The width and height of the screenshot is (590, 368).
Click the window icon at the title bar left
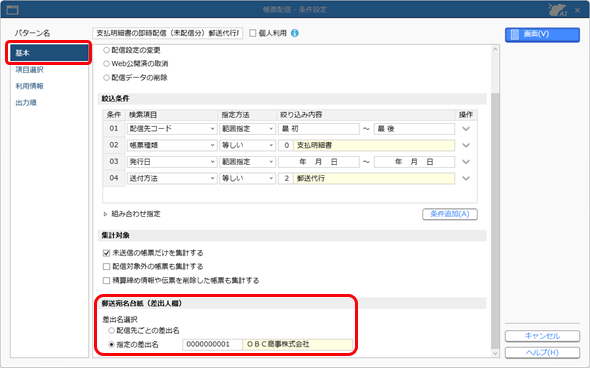pyautogui.click(x=12, y=10)
